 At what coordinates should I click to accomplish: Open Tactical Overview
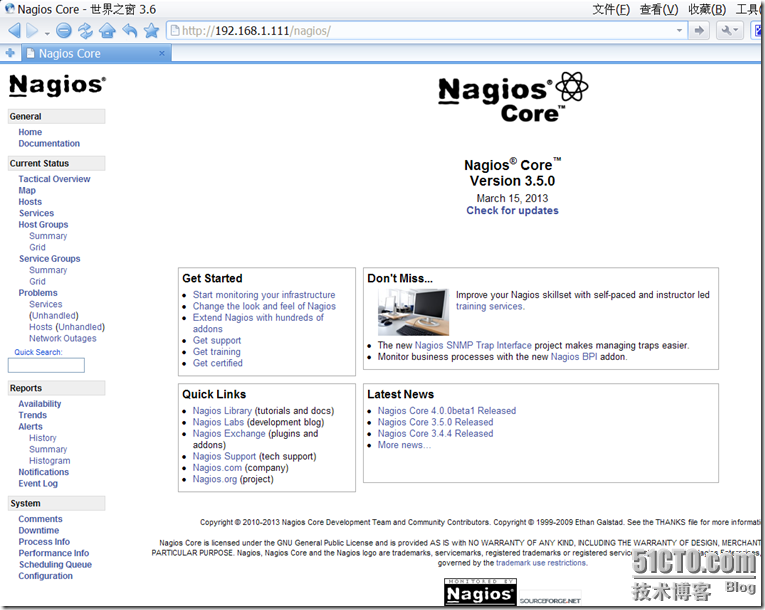[x=54, y=179]
